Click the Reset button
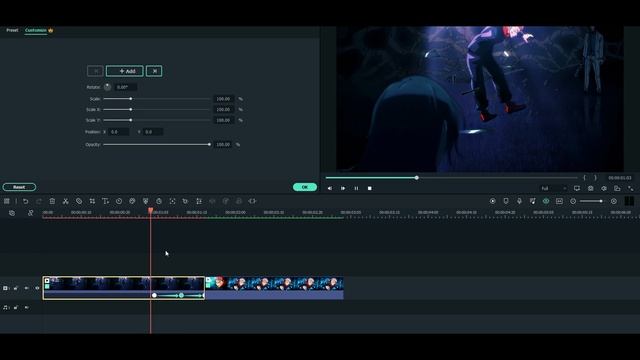The image size is (640, 360). (x=19, y=187)
